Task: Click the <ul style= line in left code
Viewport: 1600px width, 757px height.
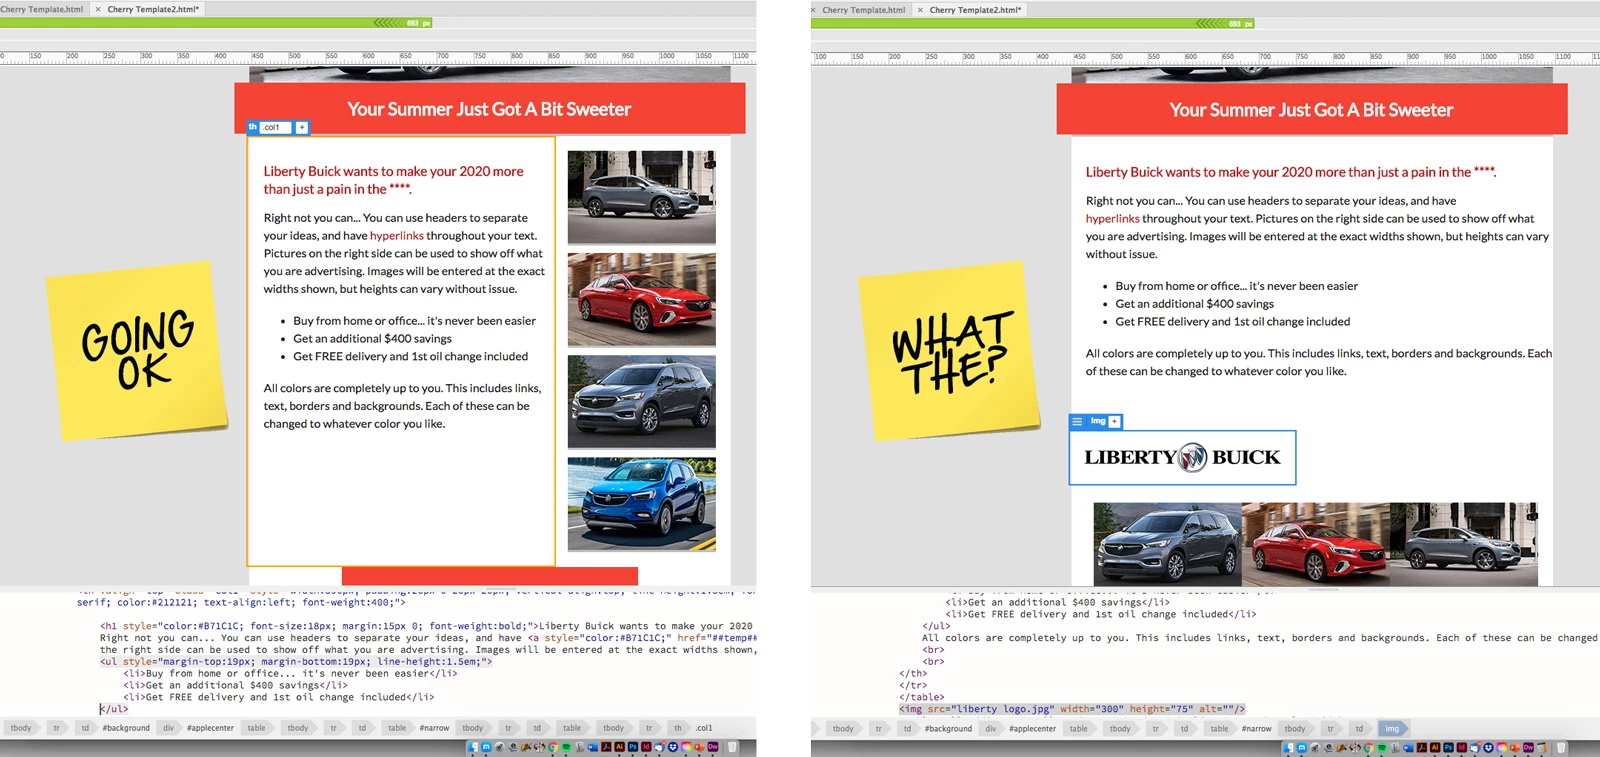Action: [296, 662]
